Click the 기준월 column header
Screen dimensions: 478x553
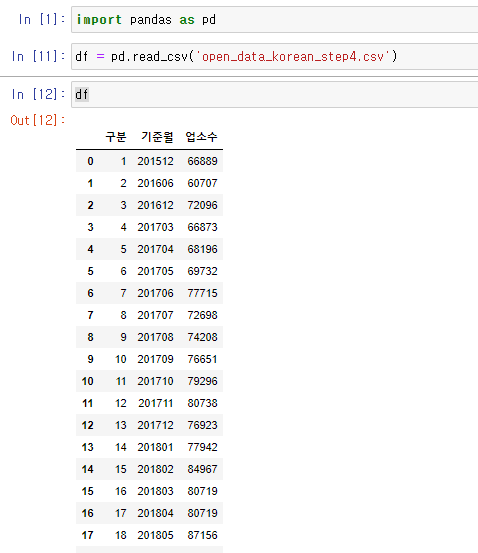point(157,137)
